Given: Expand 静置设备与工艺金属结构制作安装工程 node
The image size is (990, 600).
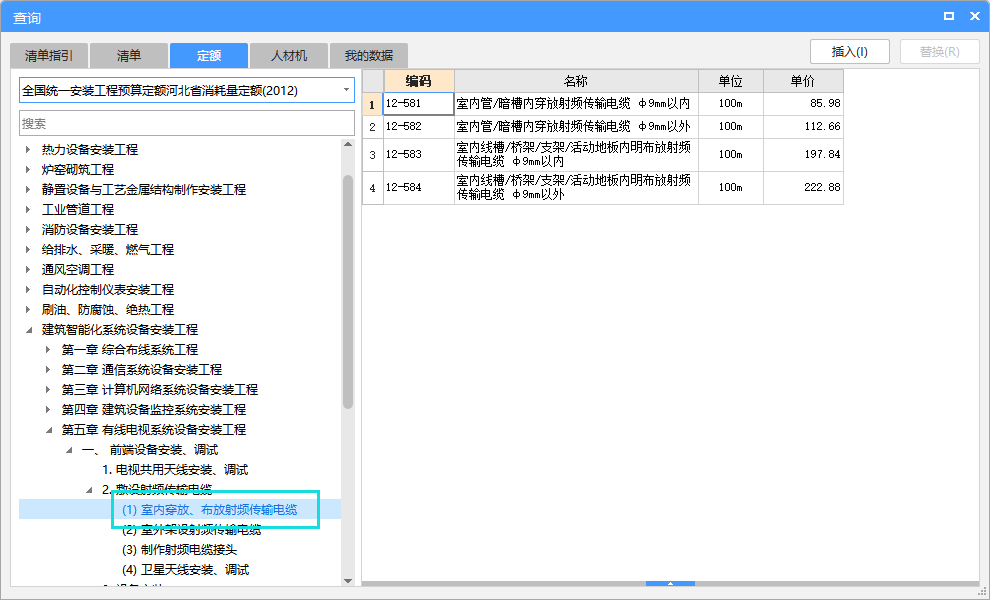Looking at the screenshot, I should 28,189.
